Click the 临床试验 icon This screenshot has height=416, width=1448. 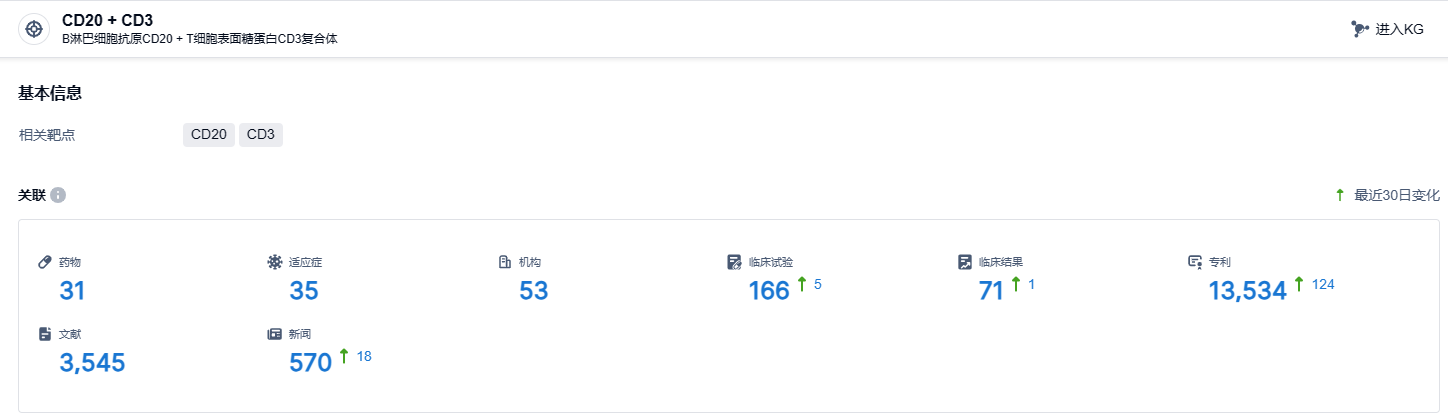[735, 262]
